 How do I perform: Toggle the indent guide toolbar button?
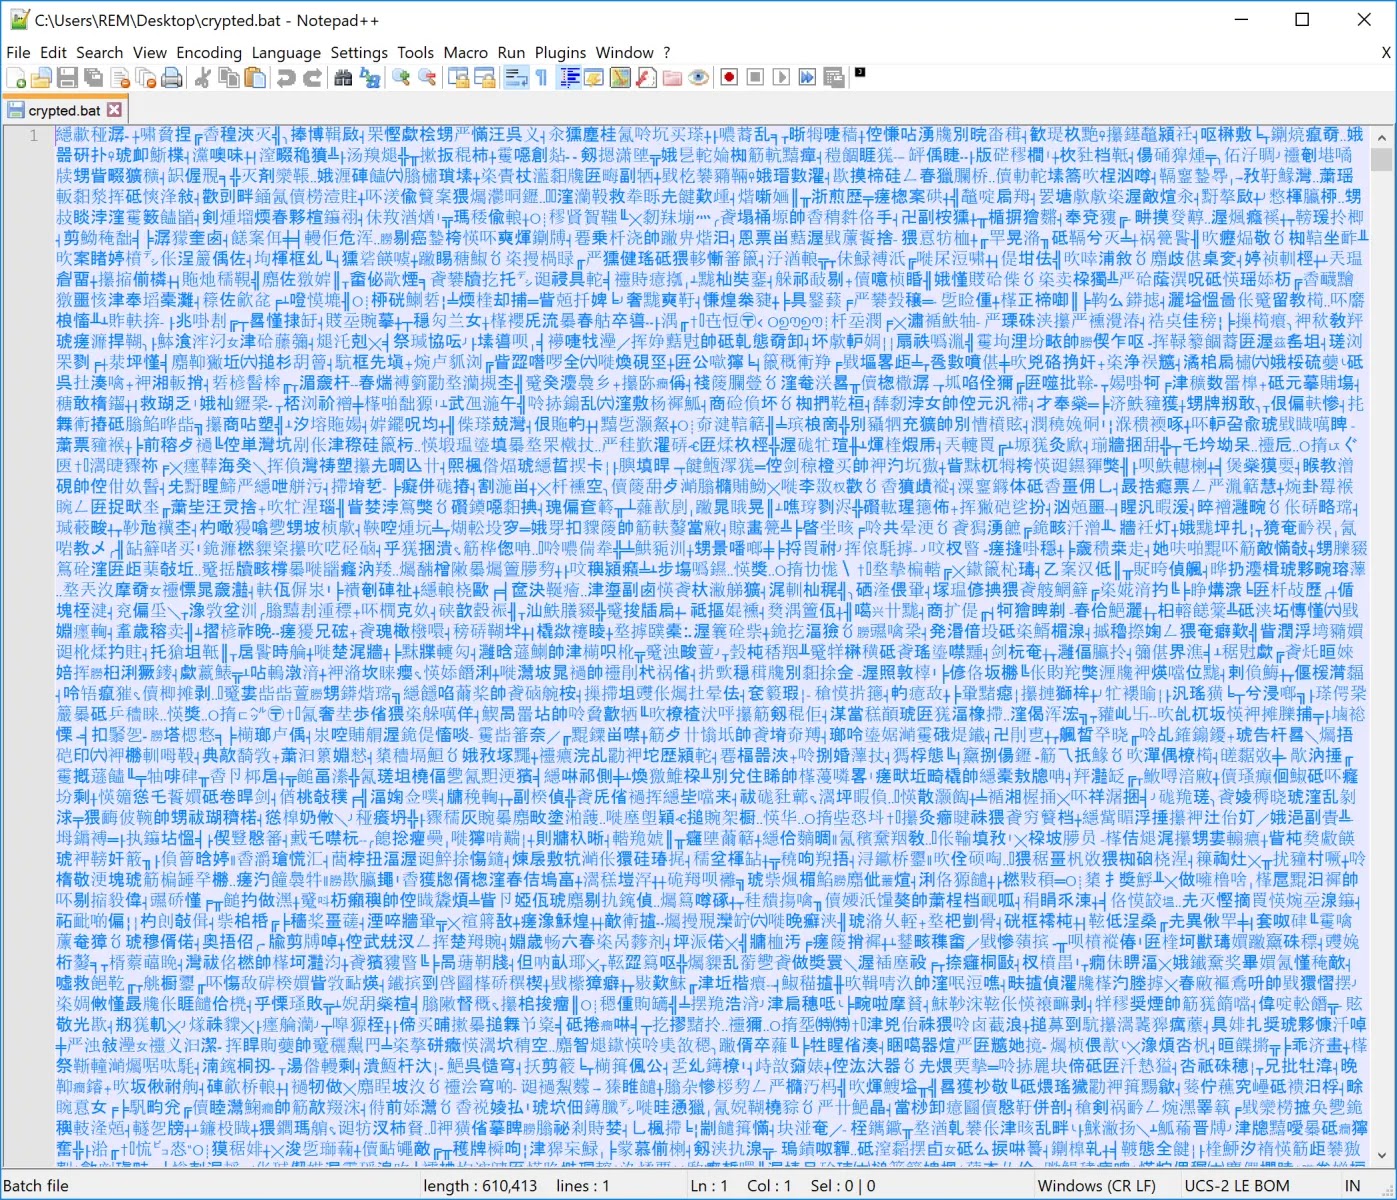click(570, 78)
